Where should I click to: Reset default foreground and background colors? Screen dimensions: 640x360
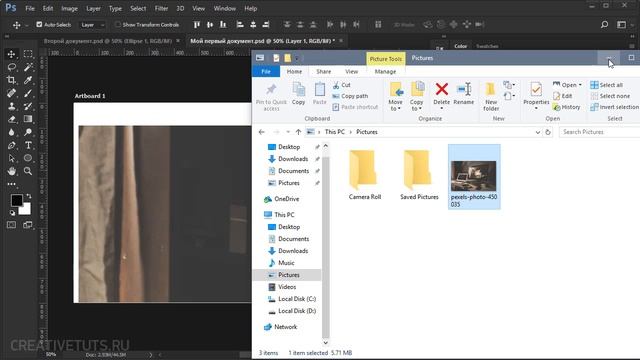[x=12, y=212]
